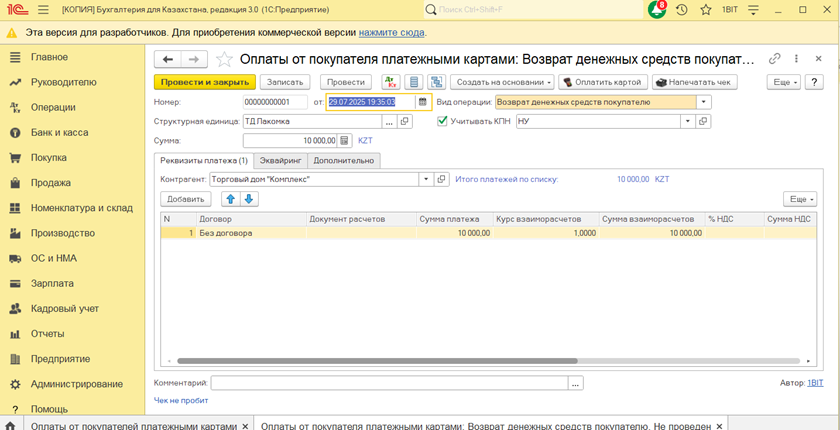The height and width of the screenshot is (430, 840).
Task: Switch to the Дополнительно tab
Action: 343,160
